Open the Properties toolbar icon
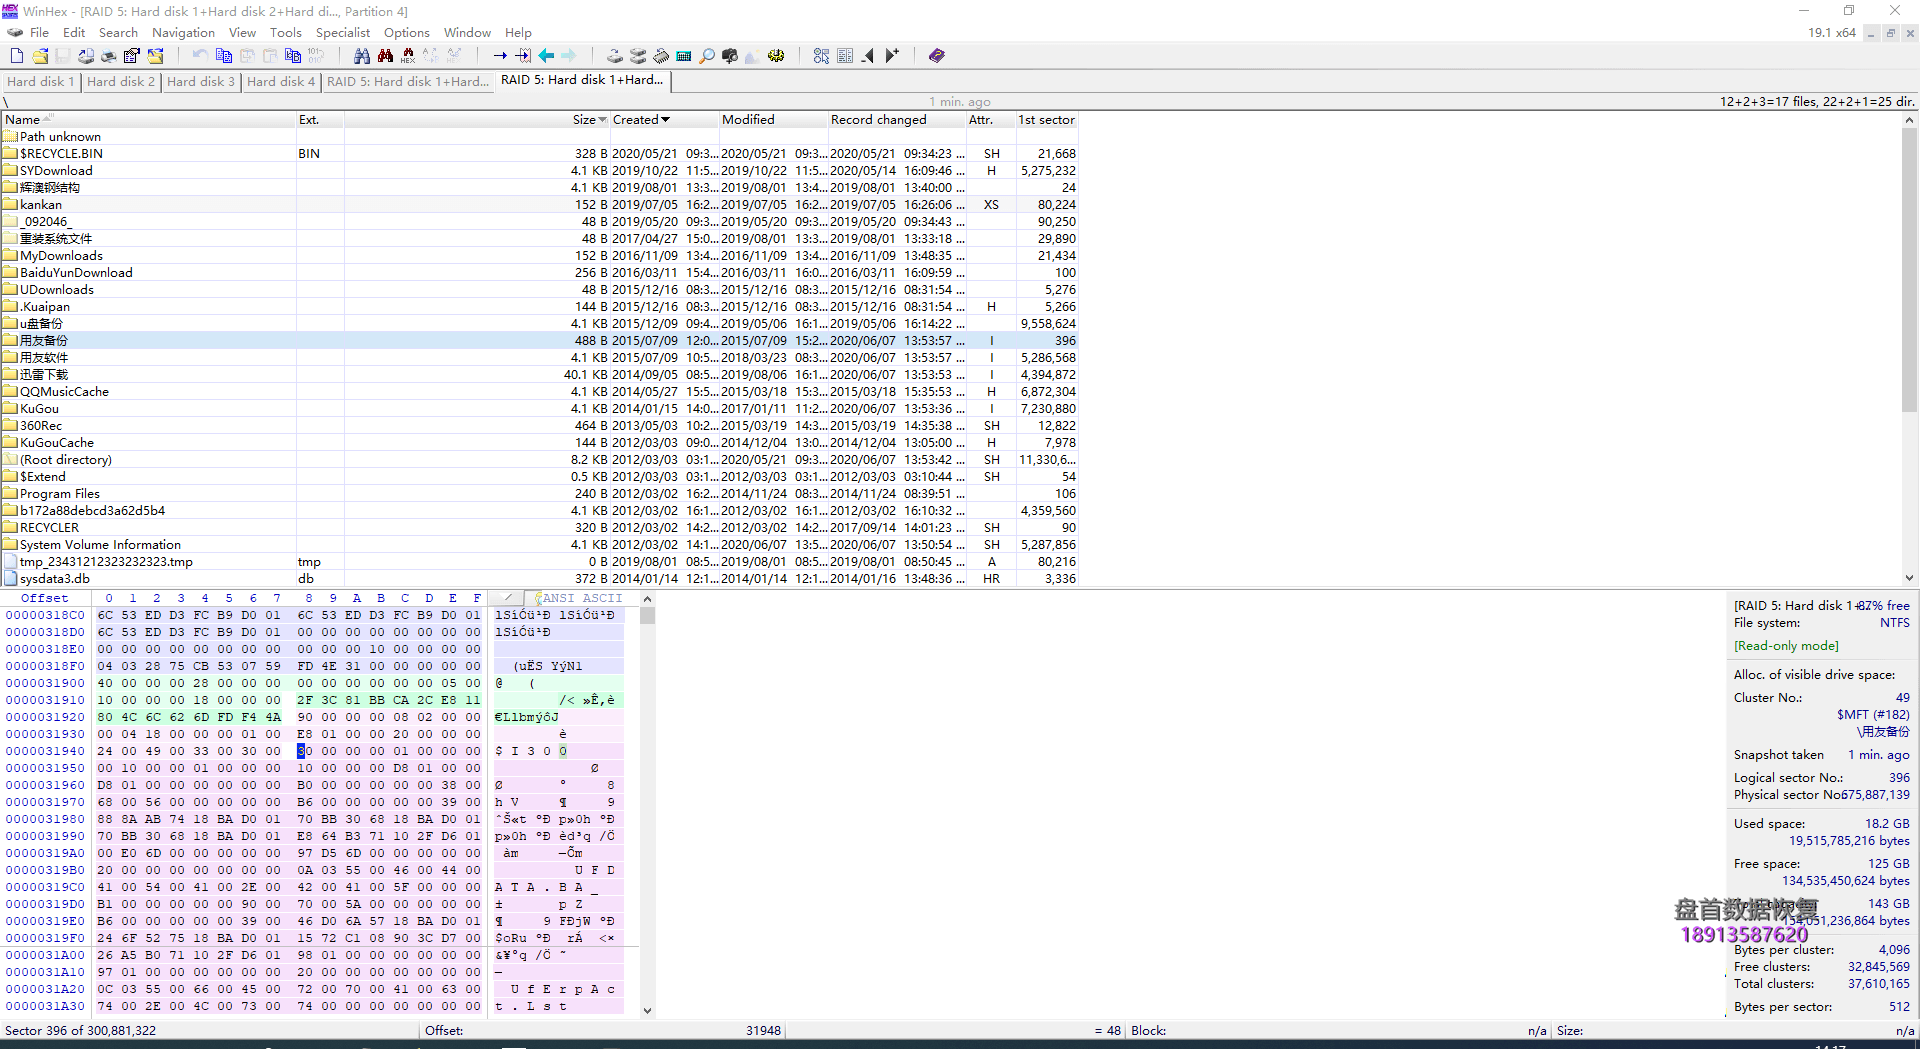Viewport: 1920px width, 1049px height. (131, 56)
